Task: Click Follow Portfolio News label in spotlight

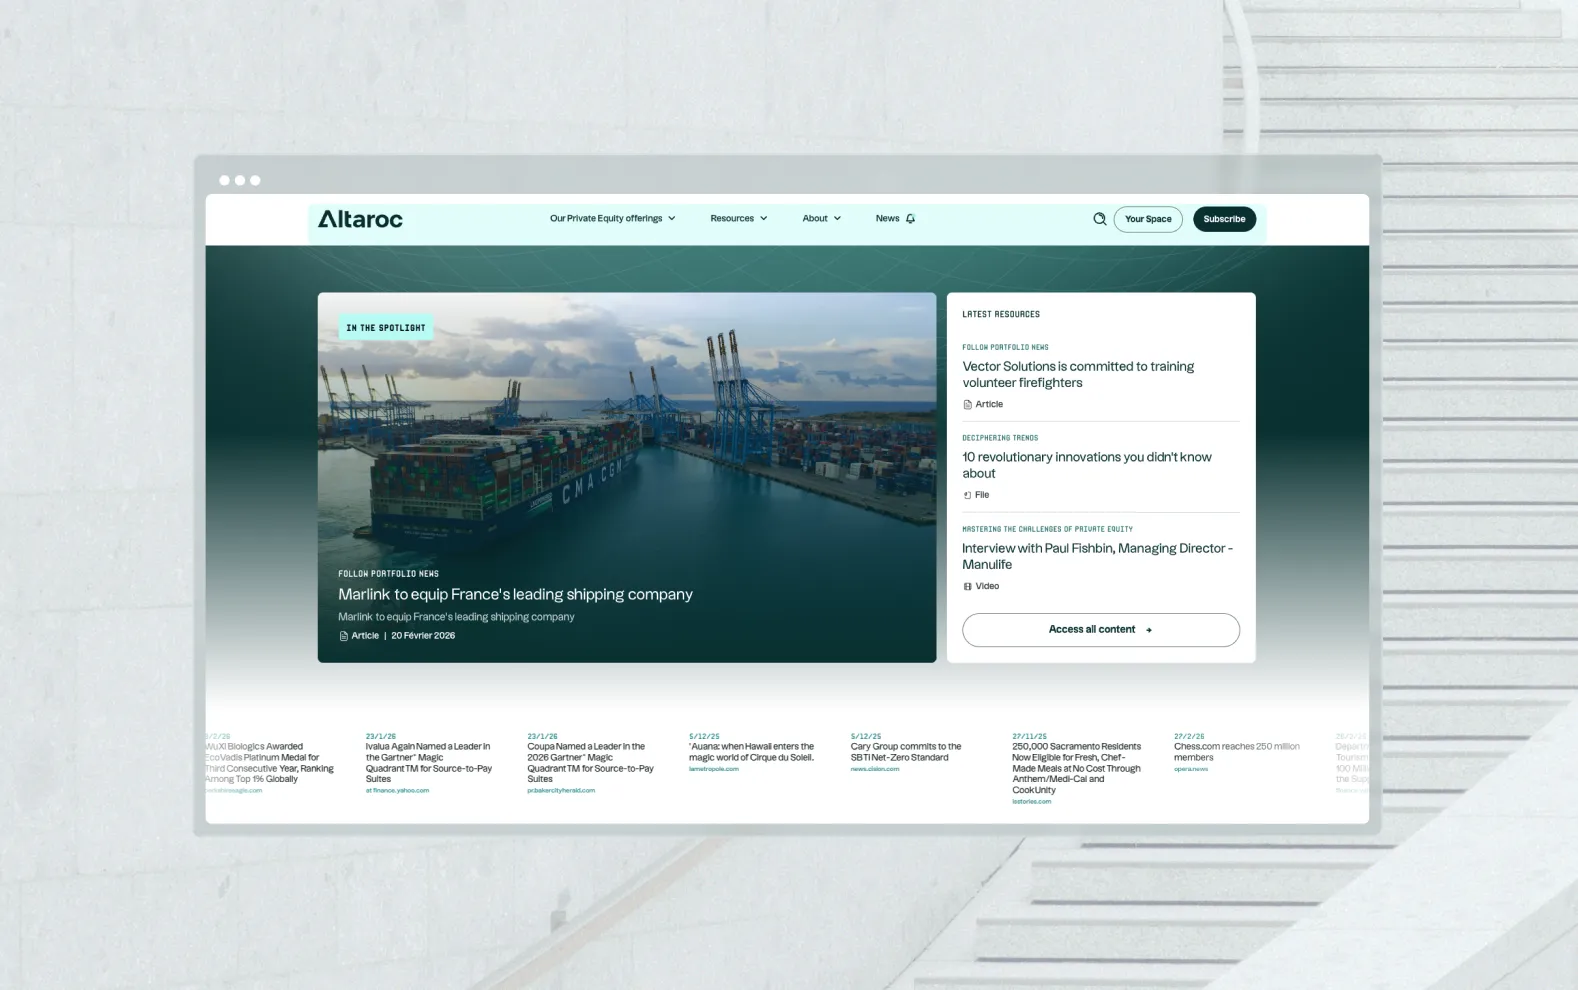Action: tap(388, 574)
